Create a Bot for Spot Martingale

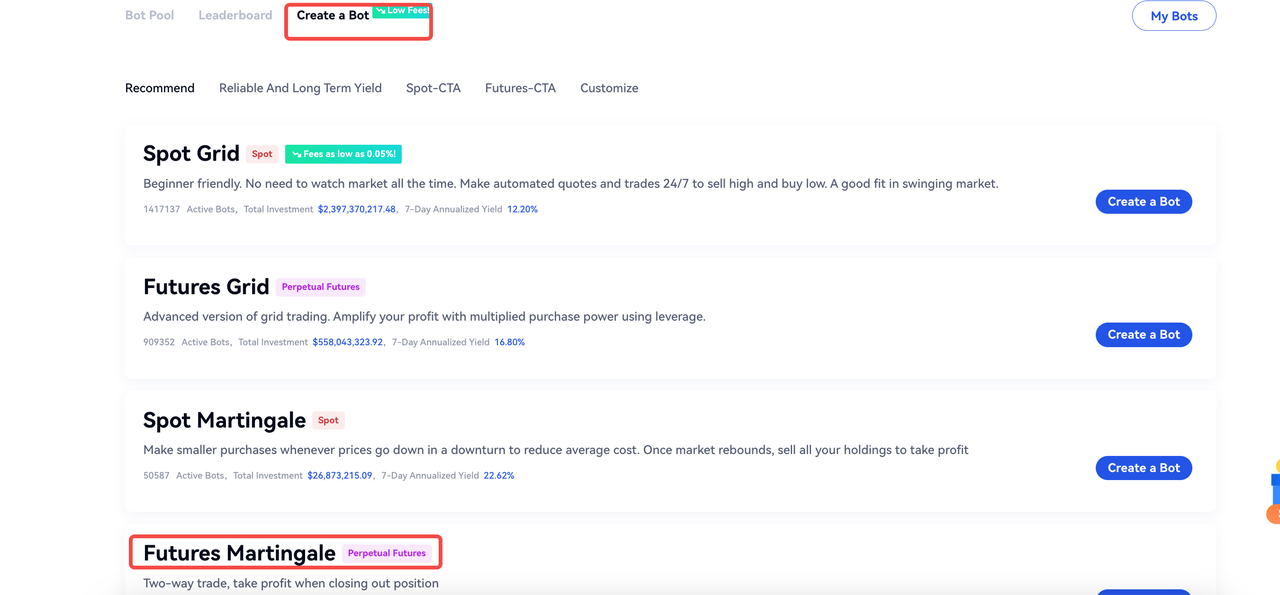tap(1143, 468)
